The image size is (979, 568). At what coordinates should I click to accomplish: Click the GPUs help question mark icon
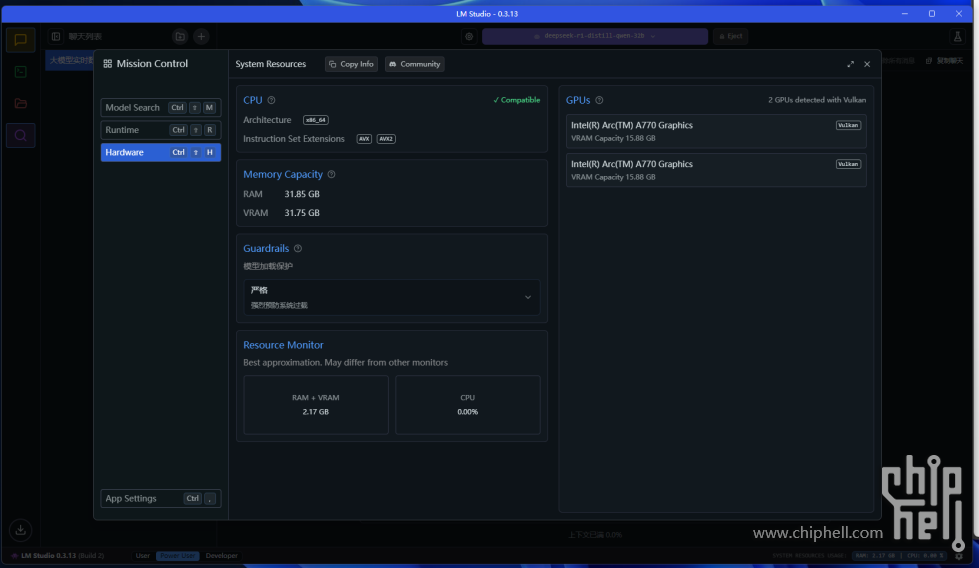(x=599, y=100)
